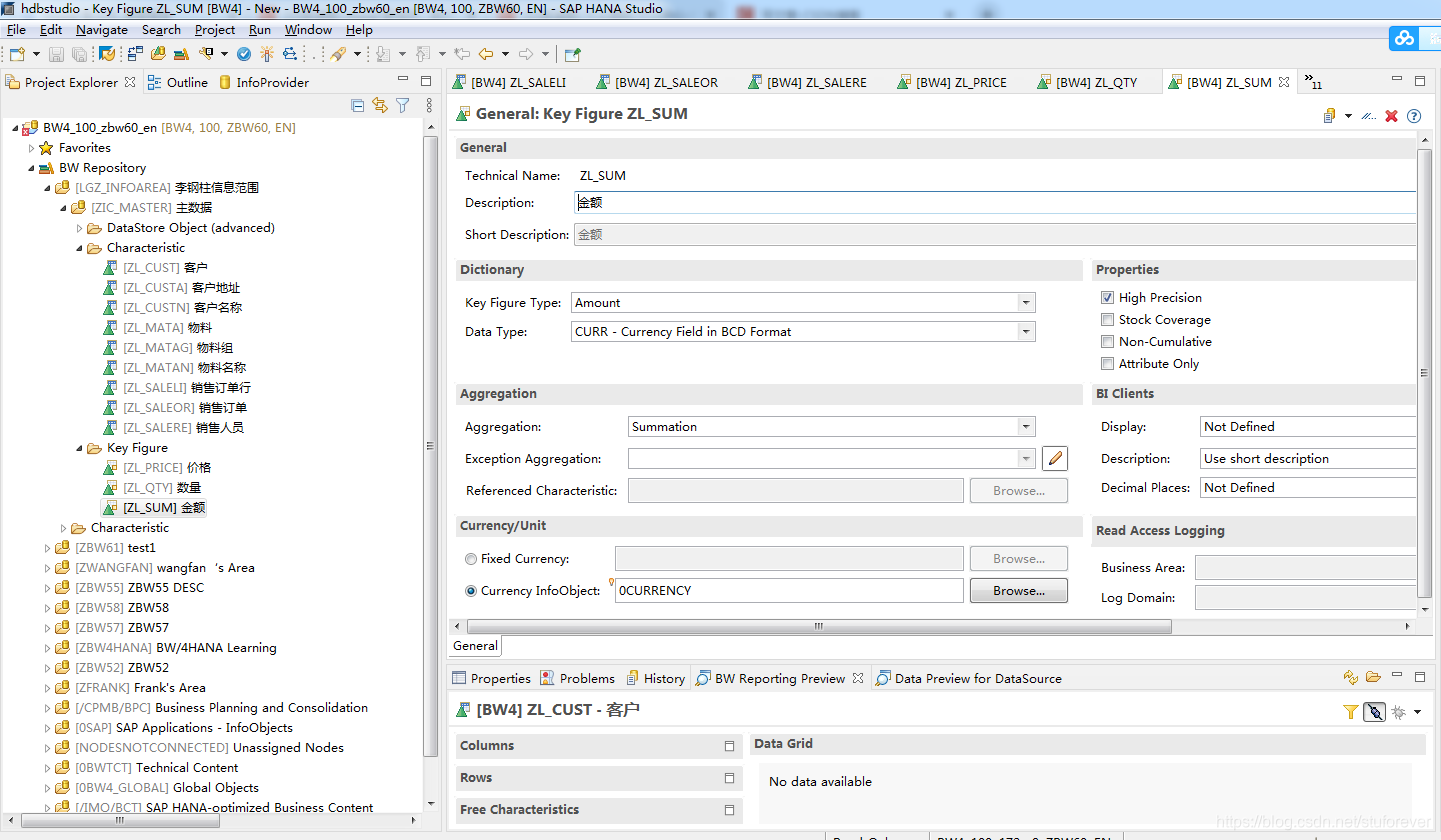This screenshot has height=840, width=1441.
Task: Click the blue cloud icon at top right
Action: [x=1405, y=38]
